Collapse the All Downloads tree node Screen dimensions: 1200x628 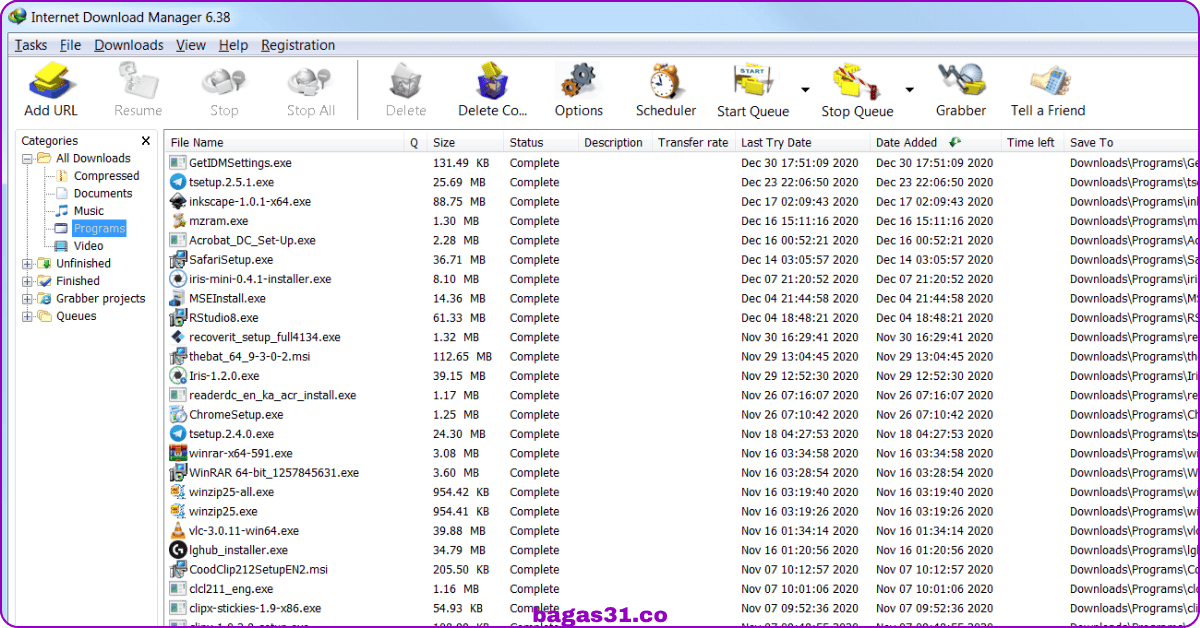click(x=27, y=158)
